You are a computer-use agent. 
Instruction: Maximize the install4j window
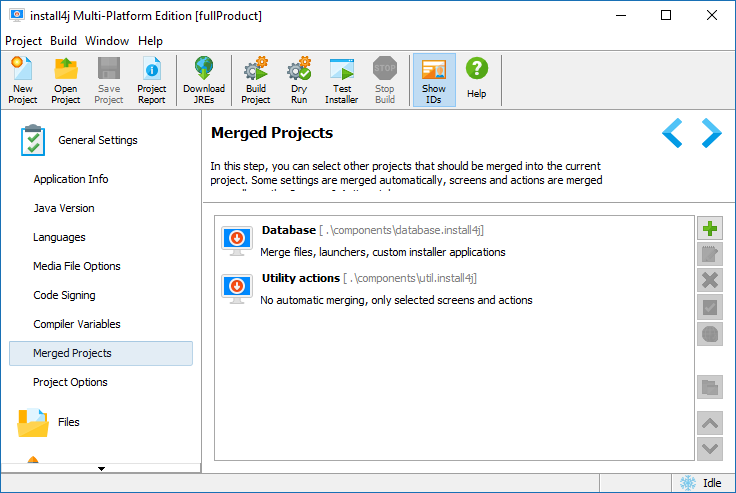tap(666, 15)
